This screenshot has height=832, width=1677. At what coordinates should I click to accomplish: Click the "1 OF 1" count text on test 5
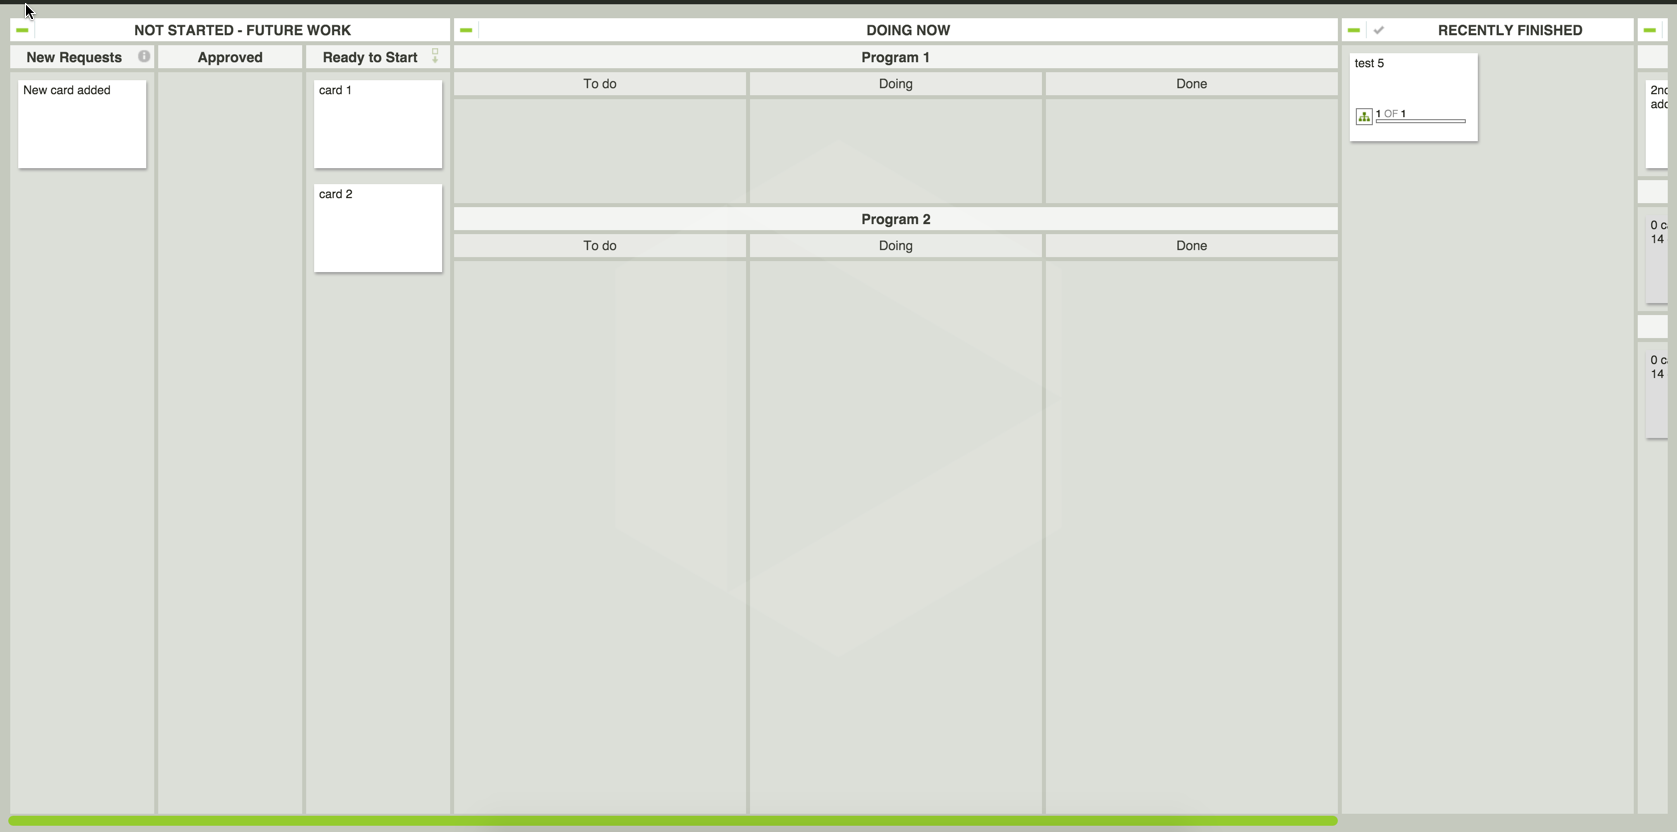coord(1391,114)
